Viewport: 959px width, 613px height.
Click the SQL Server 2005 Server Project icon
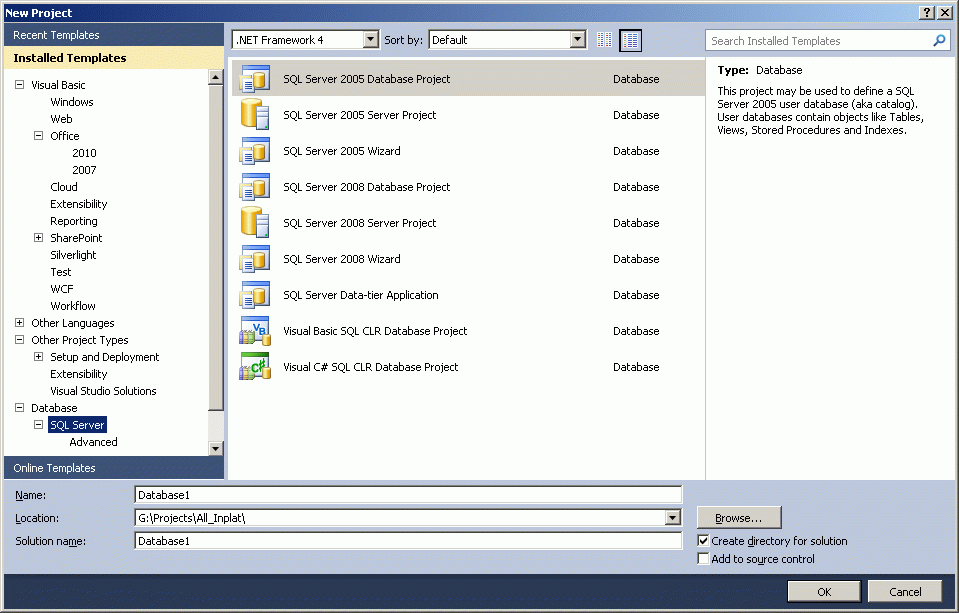tap(255, 114)
